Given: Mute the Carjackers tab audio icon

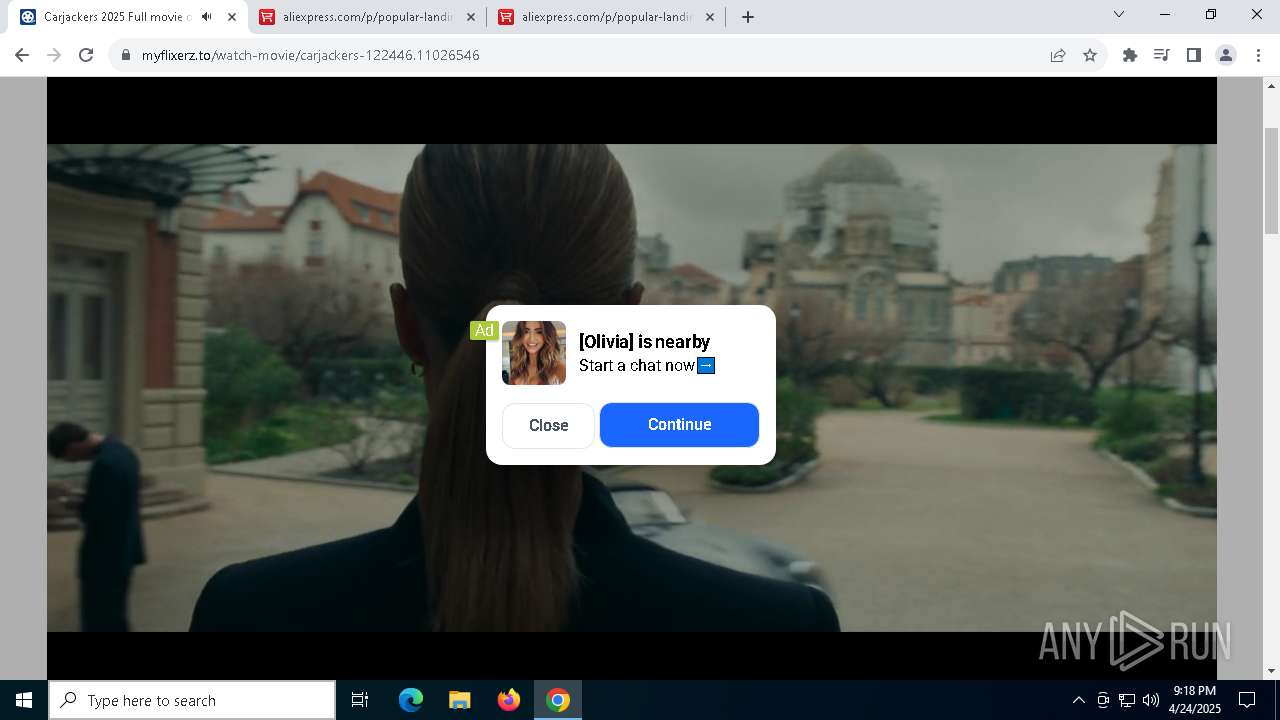Looking at the screenshot, I should pyautogui.click(x=207, y=17).
